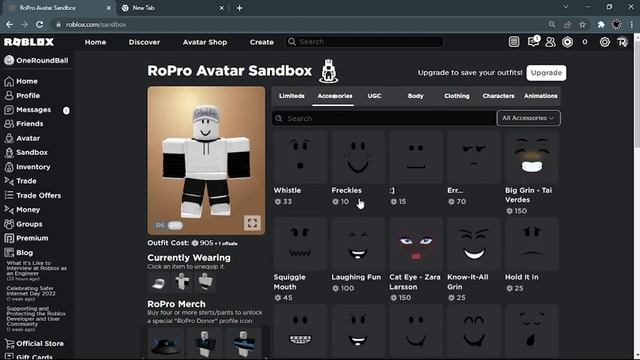Viewport: 640px width, 360px height.
Task: Open the Trade Offers sidebar icon
Action: [9, 195]
